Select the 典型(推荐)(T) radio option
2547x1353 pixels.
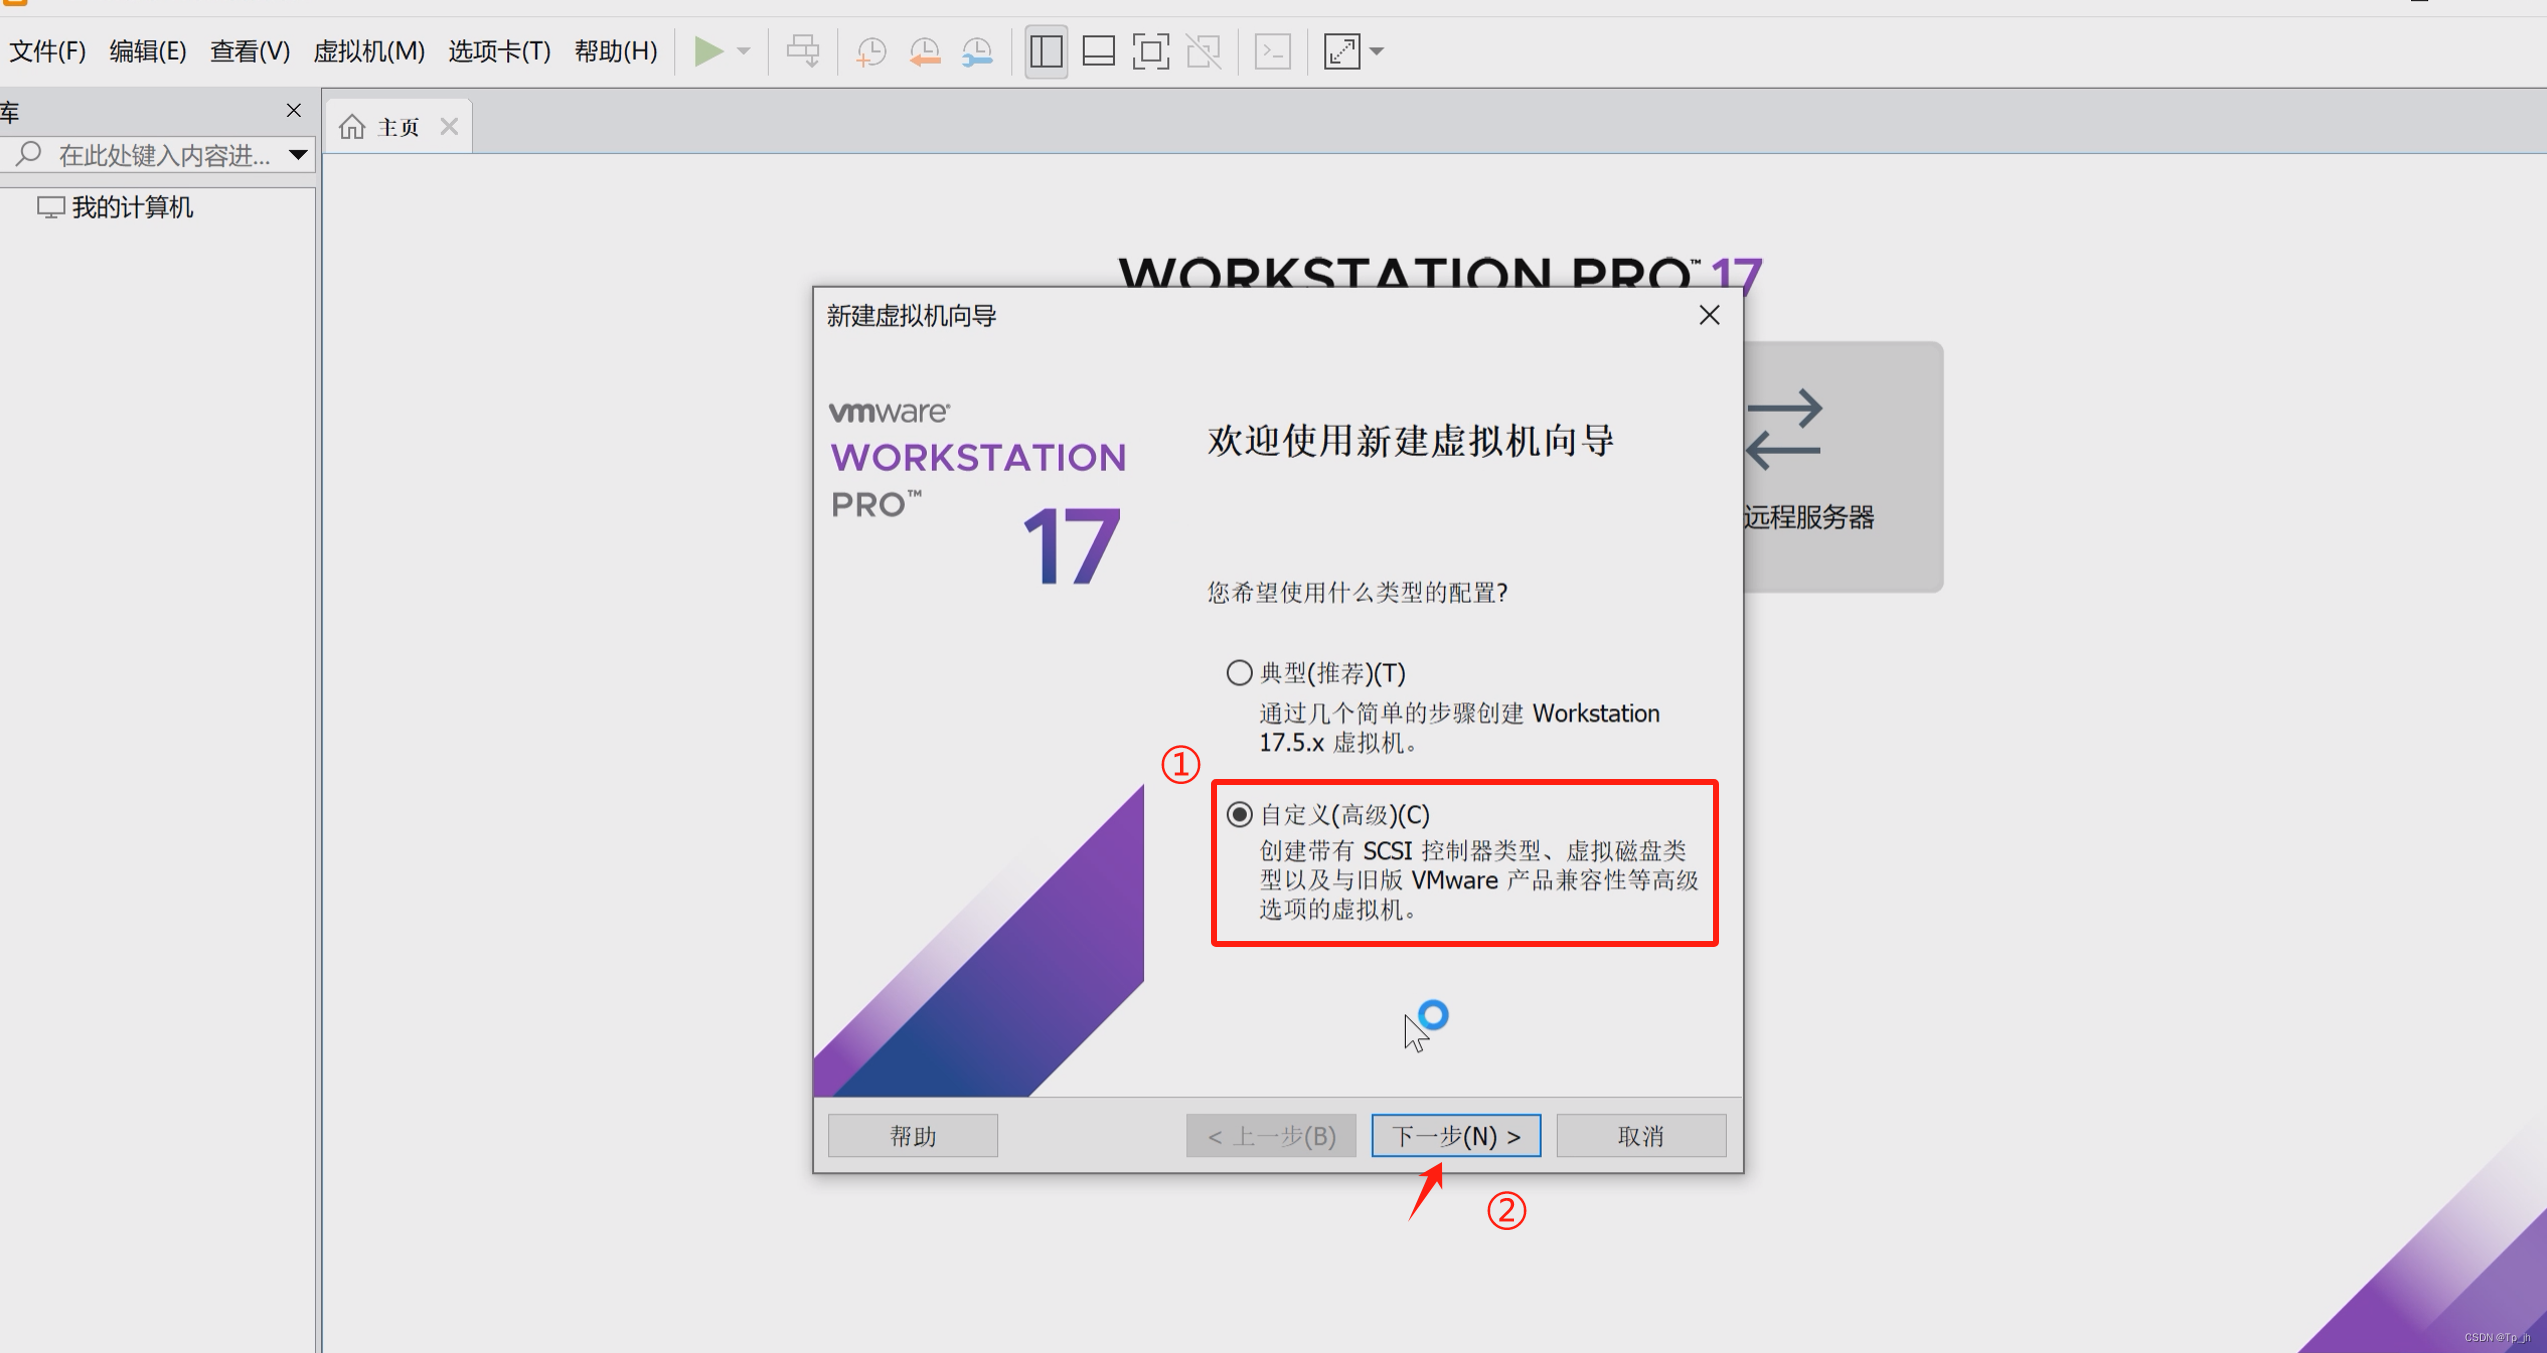1239,672
